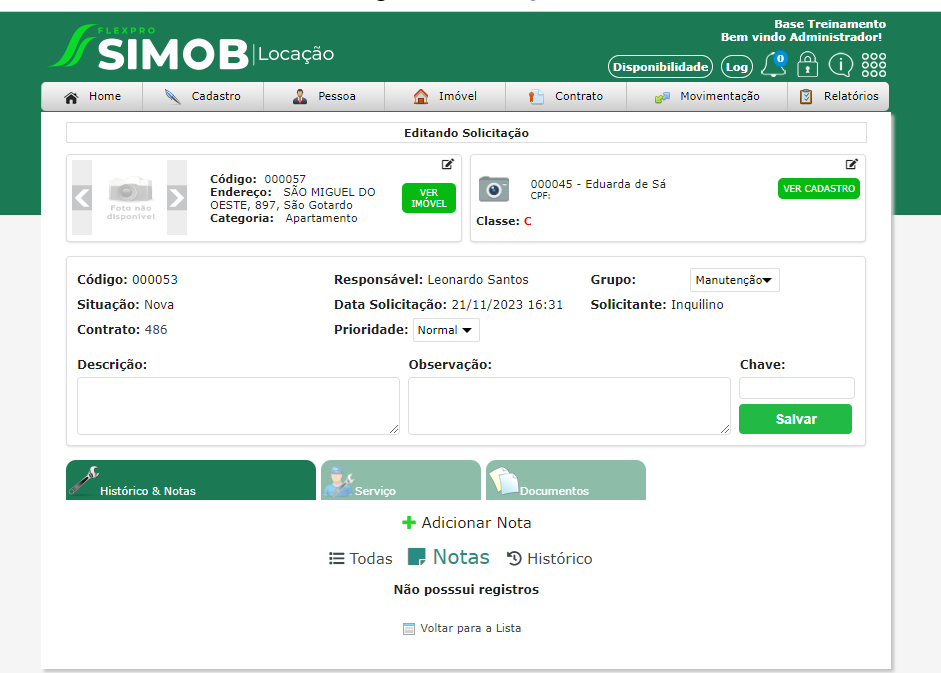
Task: Open the Grupo dropdown
Action: [x=735, y=281]
